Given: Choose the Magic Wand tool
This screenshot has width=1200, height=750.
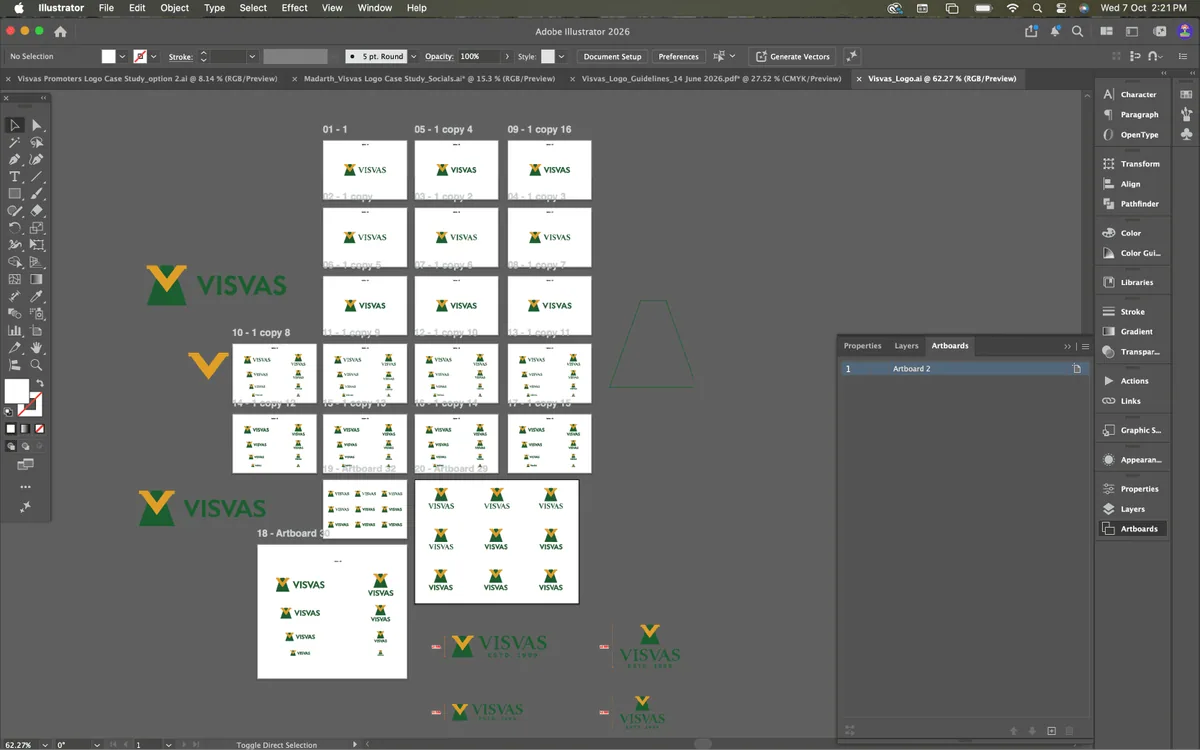Looking at the screenshot, I should point(15,142).
